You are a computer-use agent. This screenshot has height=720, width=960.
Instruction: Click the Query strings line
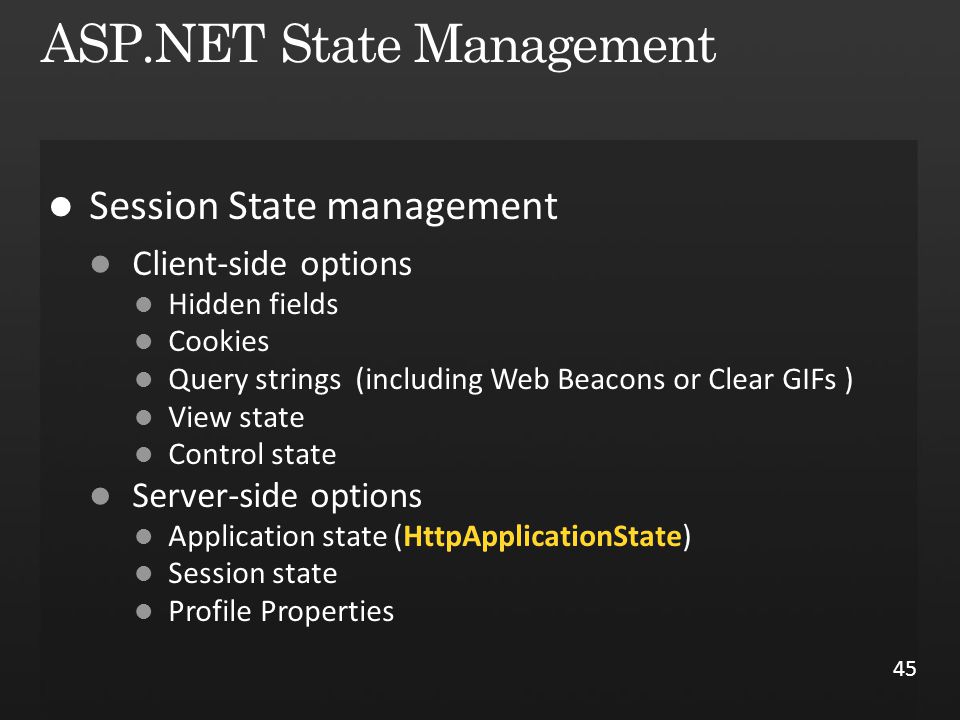coord(511,380)
